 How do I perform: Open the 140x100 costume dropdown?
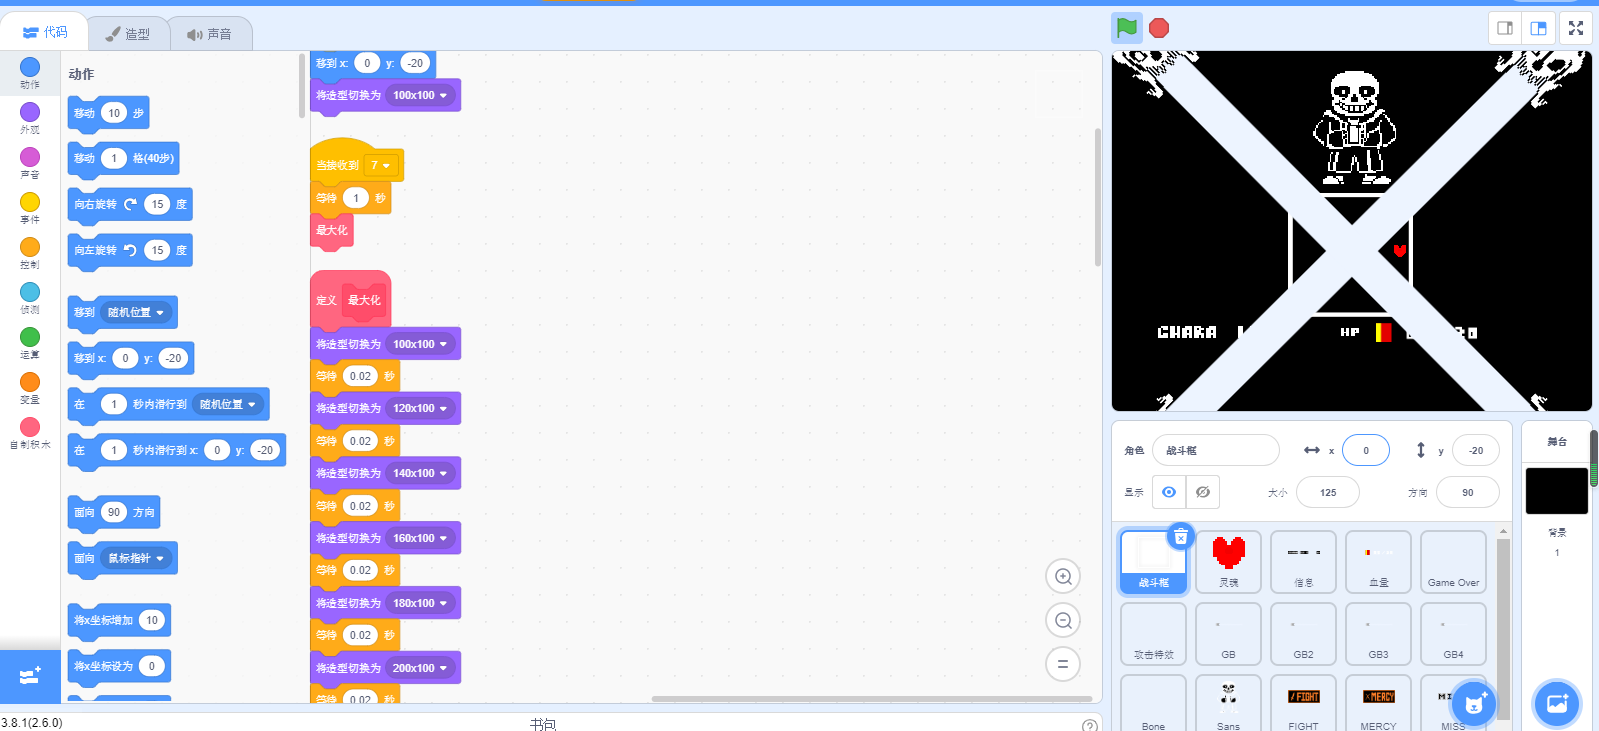420,473
